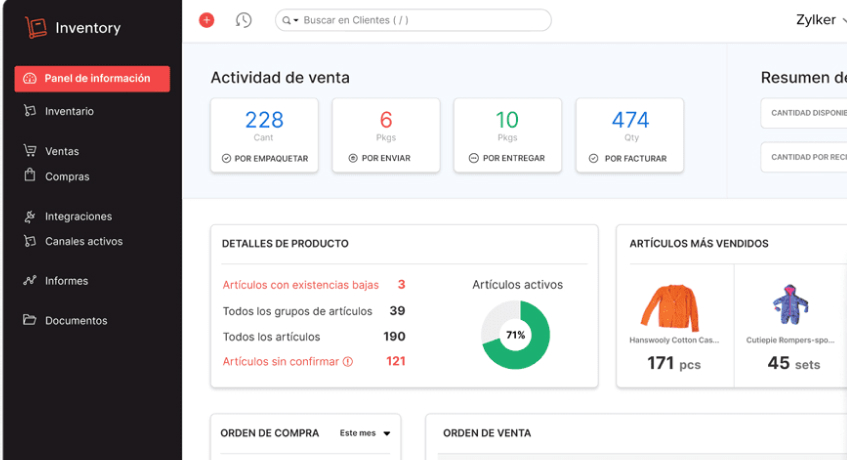Click the Documentos folder icon
847x460 pixels.
tap(30, 321)
